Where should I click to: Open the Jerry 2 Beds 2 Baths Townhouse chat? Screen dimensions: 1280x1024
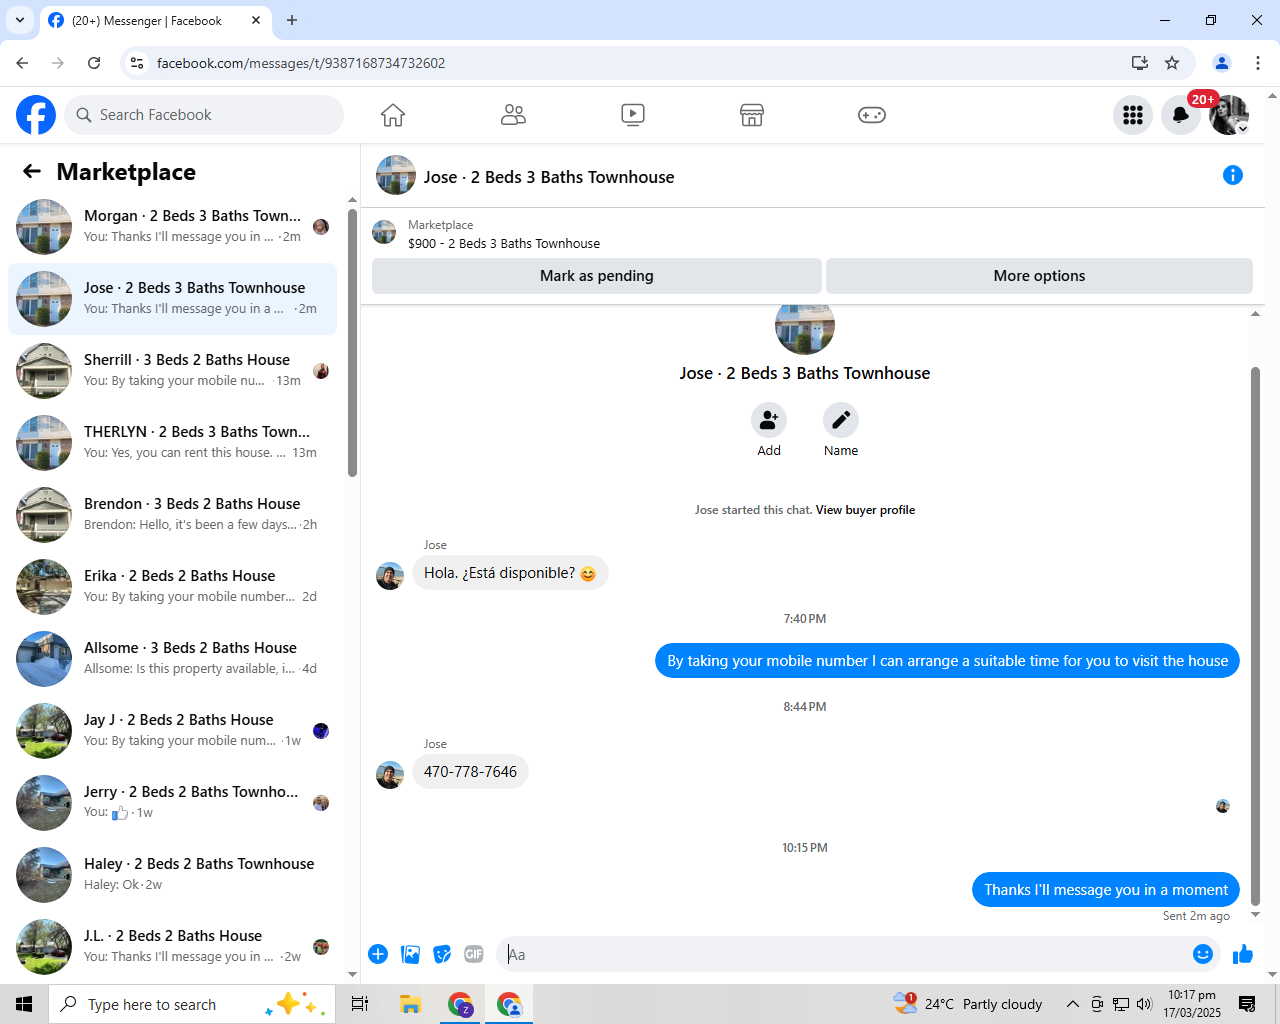[172, 803]
